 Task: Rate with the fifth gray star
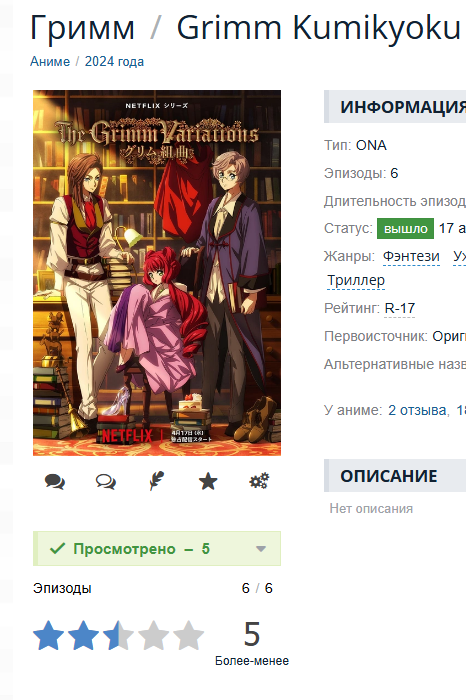pos(188,635)
